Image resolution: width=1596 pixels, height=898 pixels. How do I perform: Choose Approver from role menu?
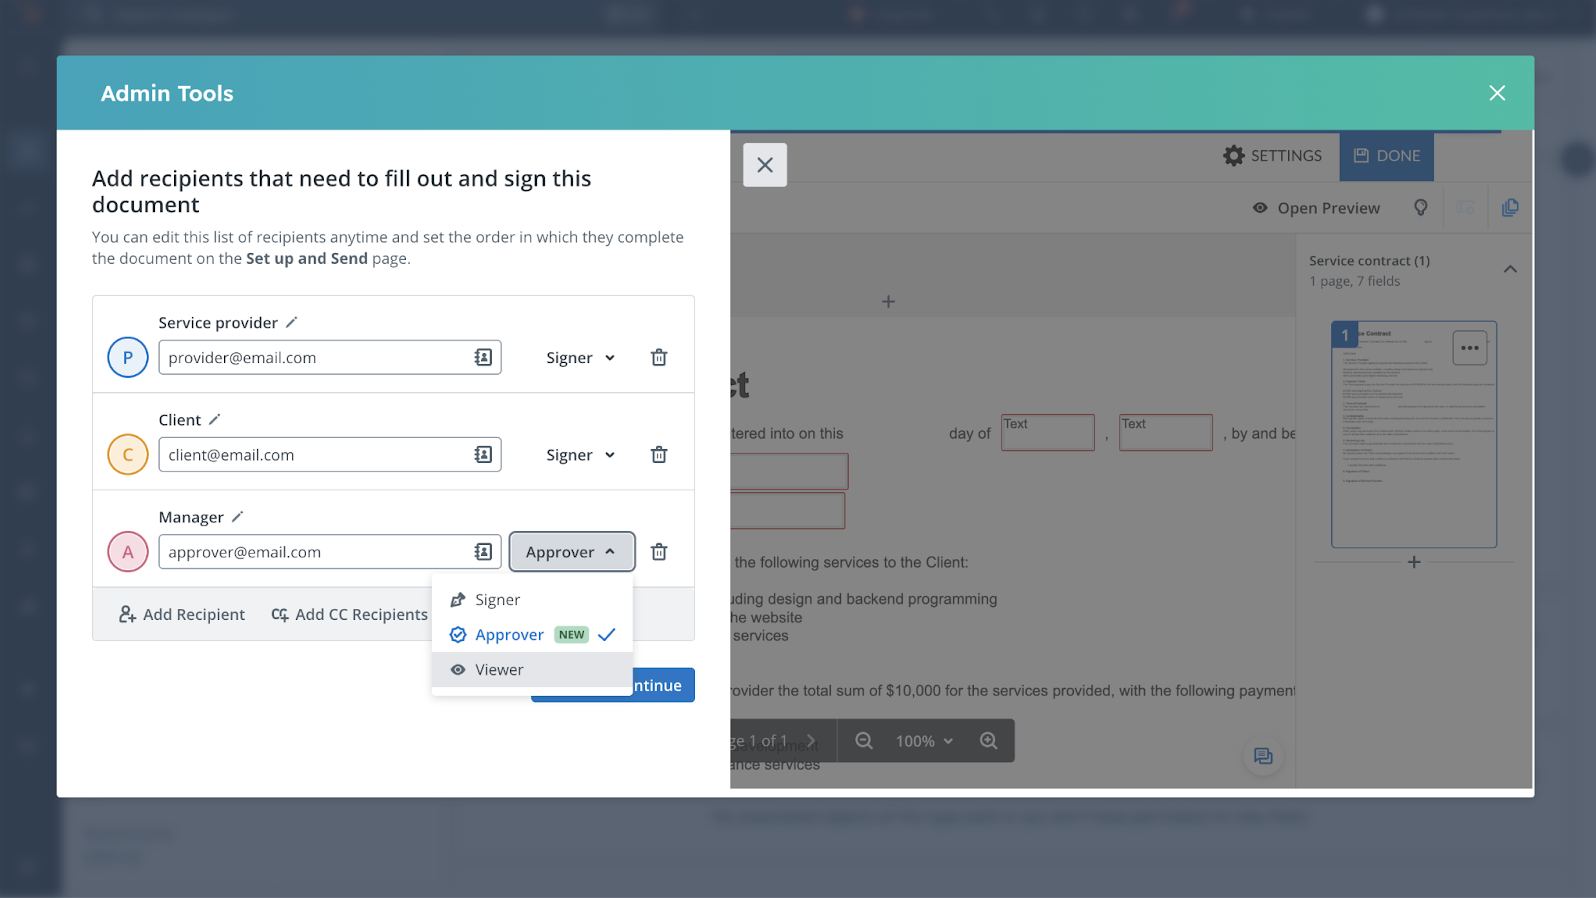(x=532, y=634)
